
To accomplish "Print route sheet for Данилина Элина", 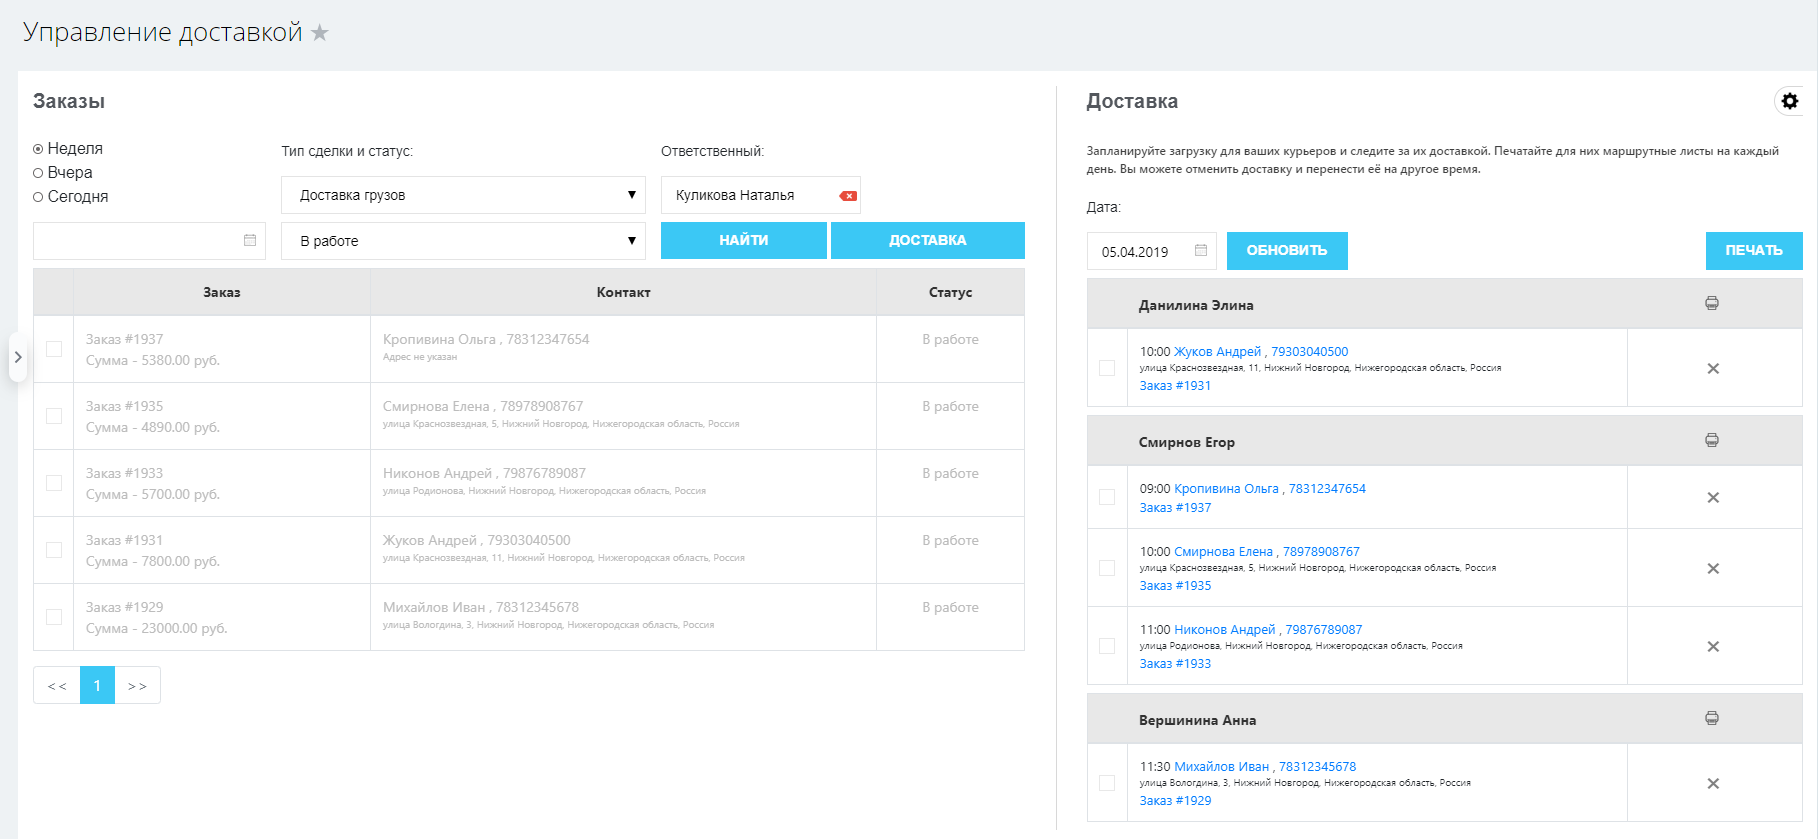I will tap(1712, 303).
